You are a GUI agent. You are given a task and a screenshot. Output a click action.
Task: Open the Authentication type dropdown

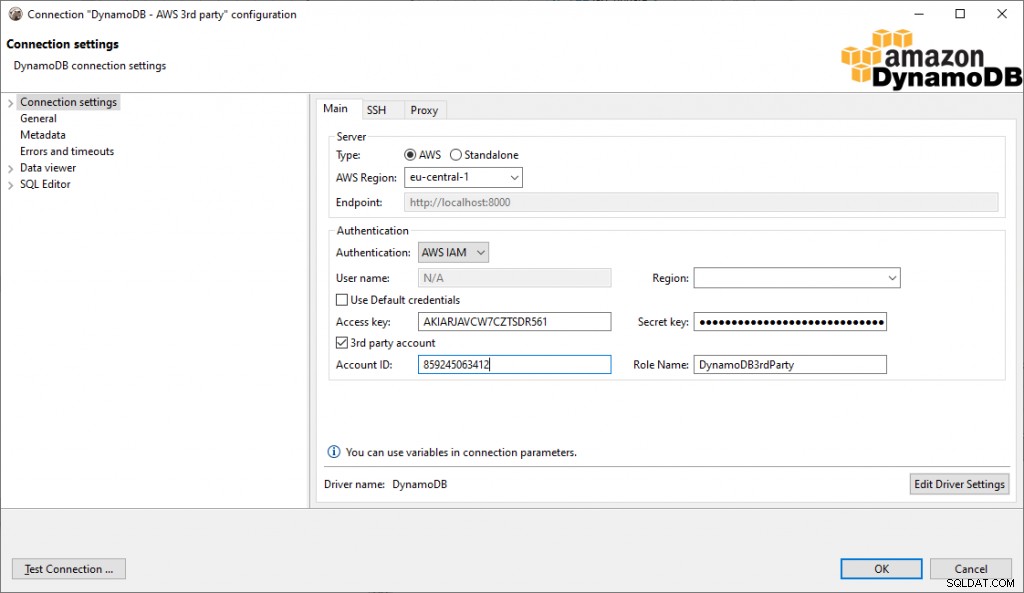pos(453,252)
